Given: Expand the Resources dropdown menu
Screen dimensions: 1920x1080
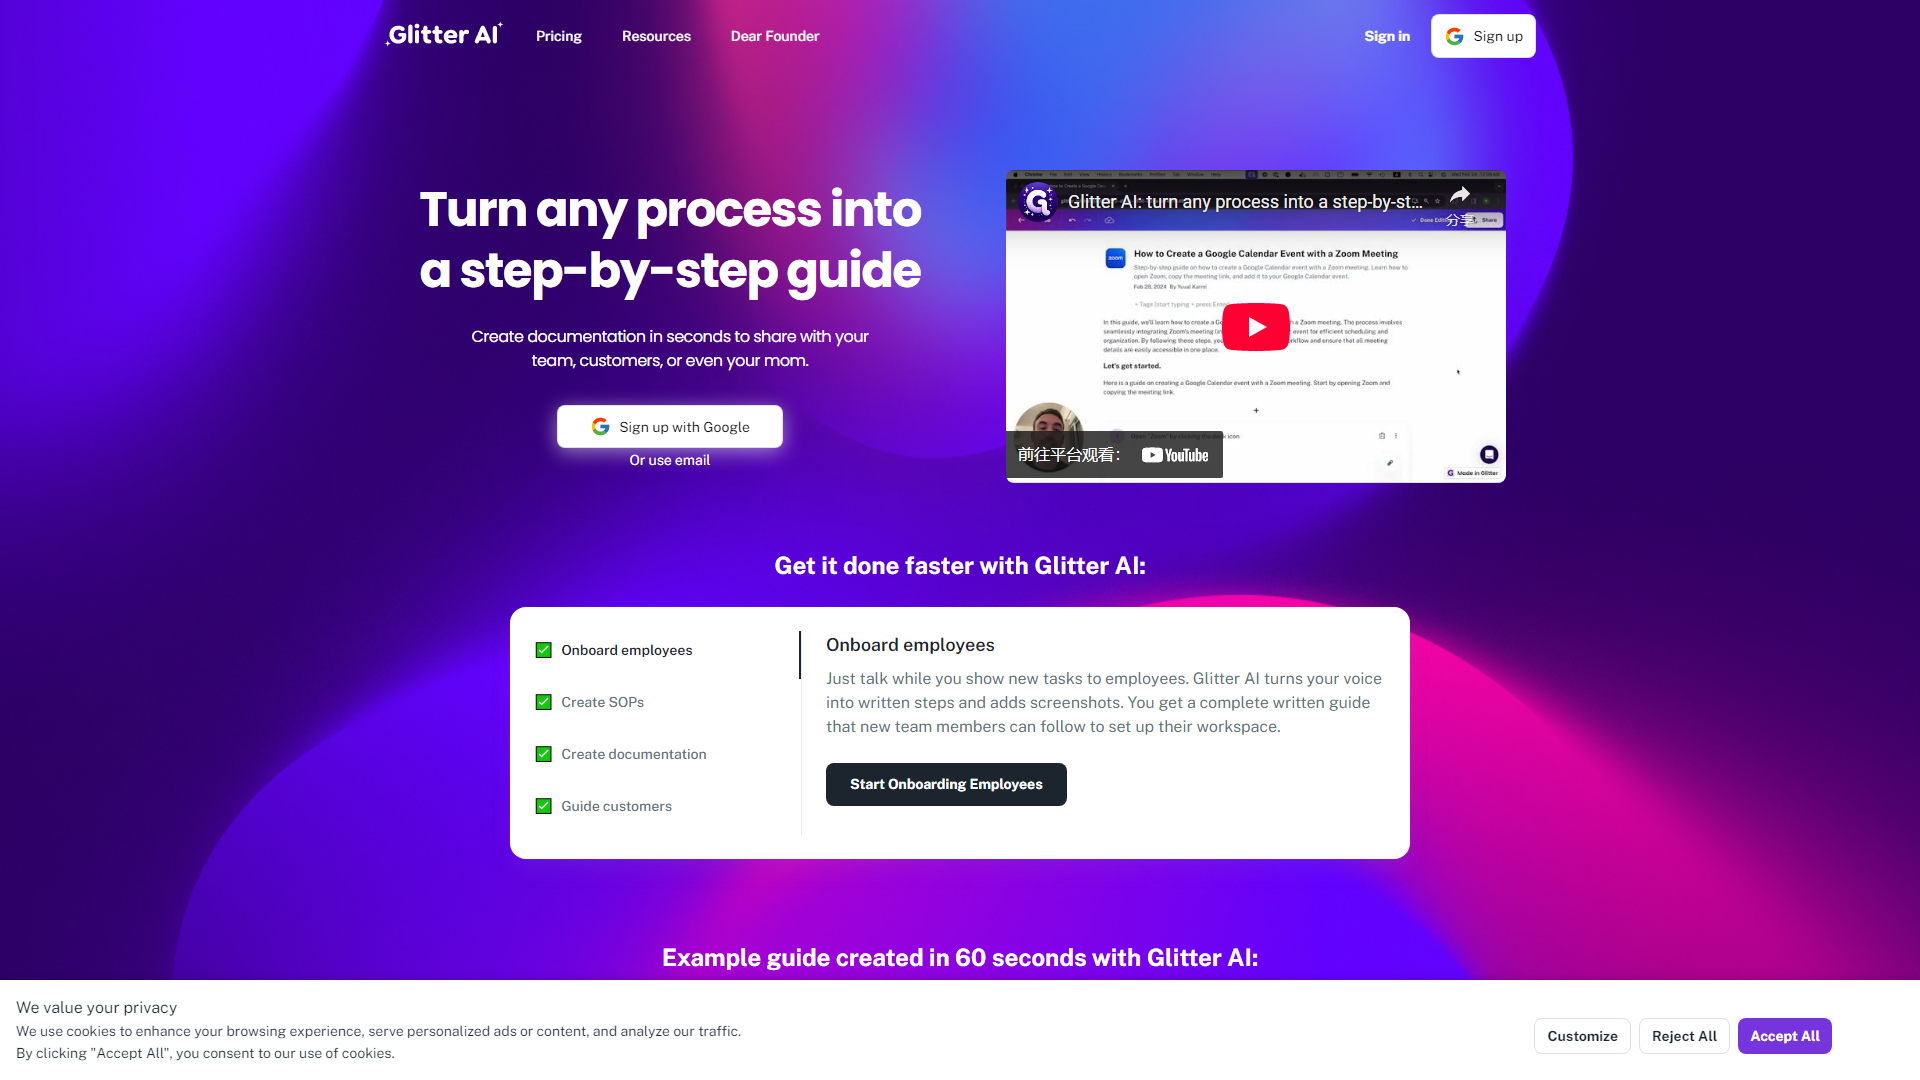Looking at the screenshot, I should point(655,36).
